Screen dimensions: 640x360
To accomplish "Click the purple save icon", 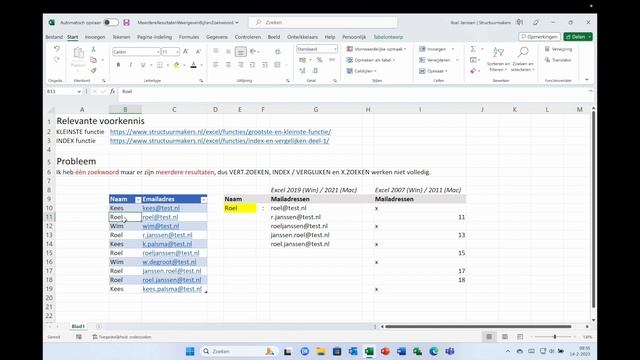I will pyautogui.click(x=127, y=22).
